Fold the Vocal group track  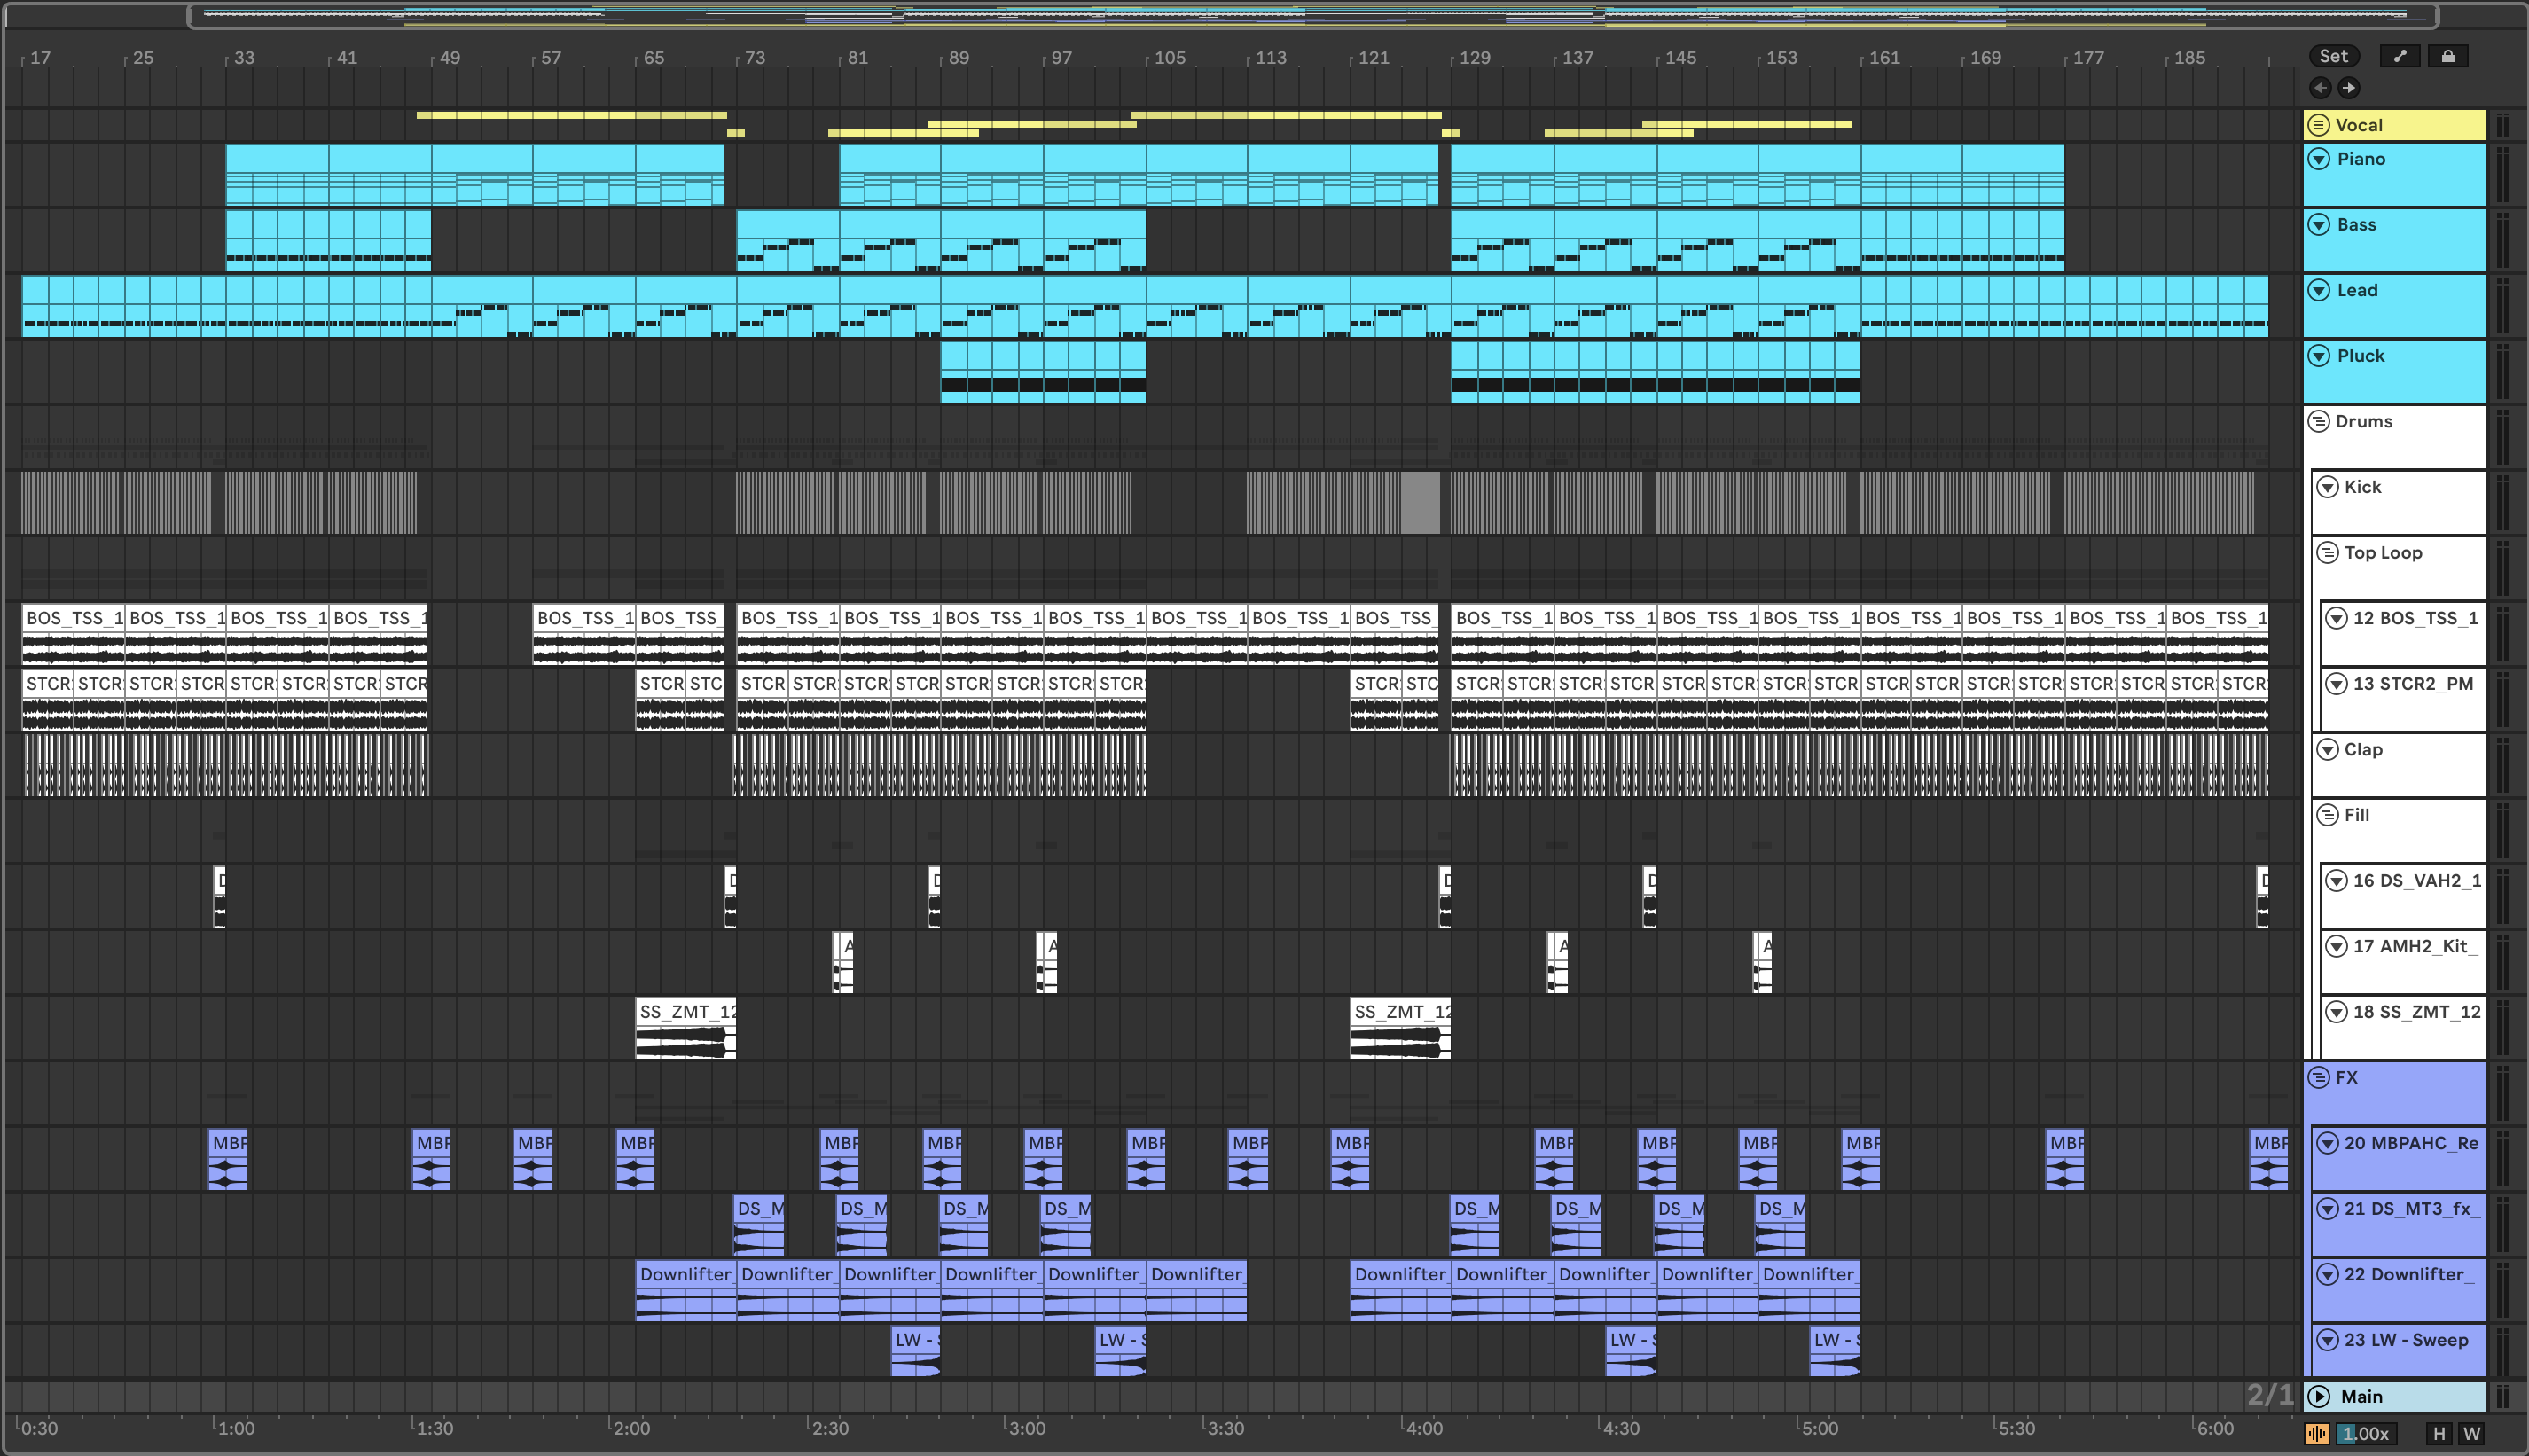(x=2318, y=125)
